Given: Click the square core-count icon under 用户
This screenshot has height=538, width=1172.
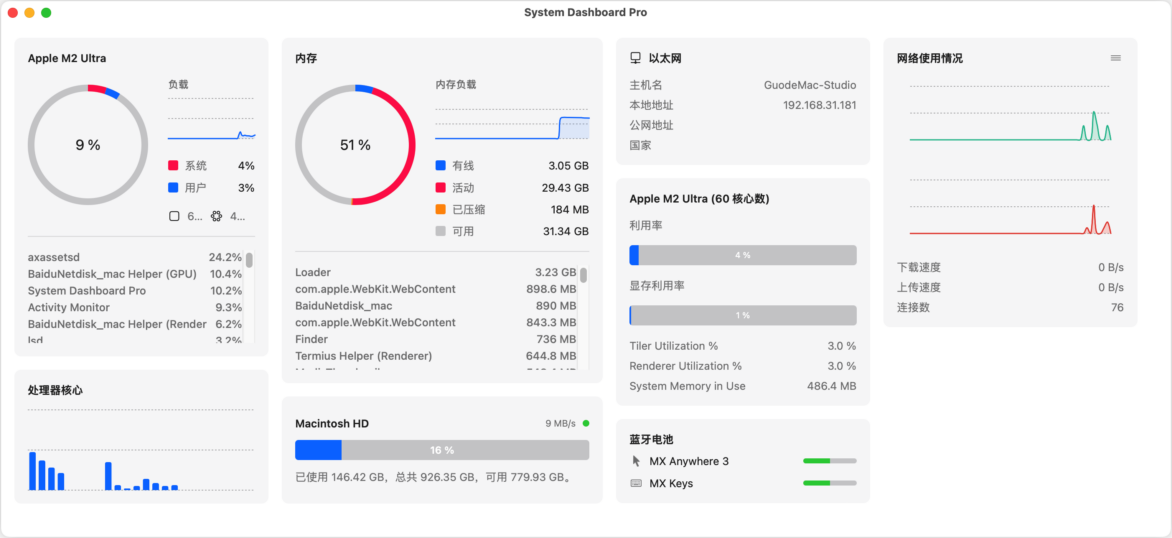Looking at the screenshot, I should [174, 216].
